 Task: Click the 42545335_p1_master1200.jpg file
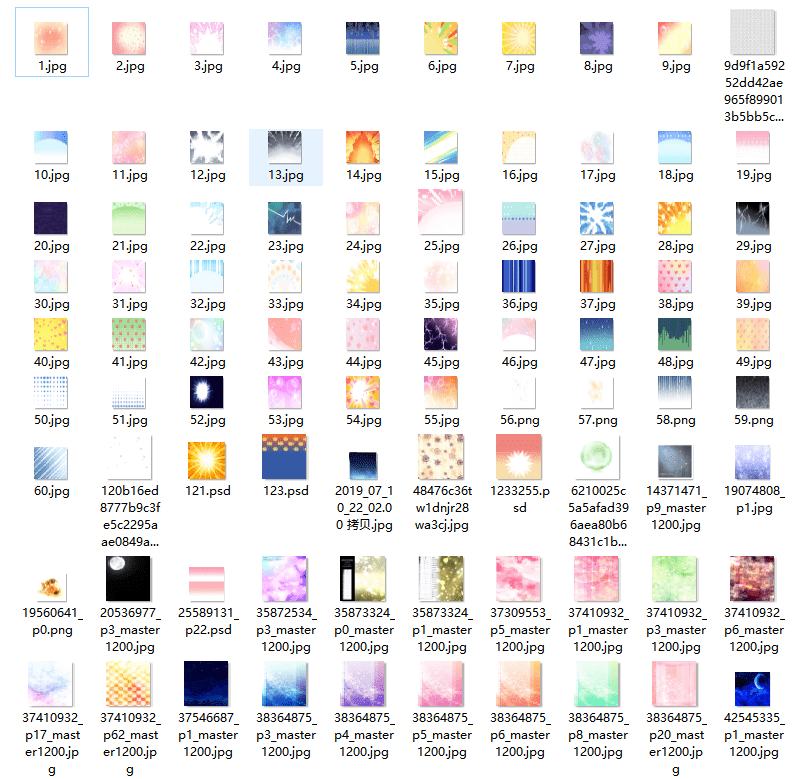pos(753,686)
